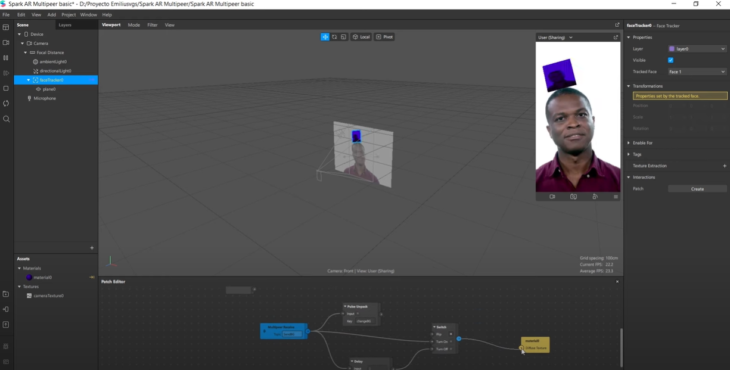Click the upload/export icon in lower sidebar
The image size is (730, 370).
(x=6, y=324)
